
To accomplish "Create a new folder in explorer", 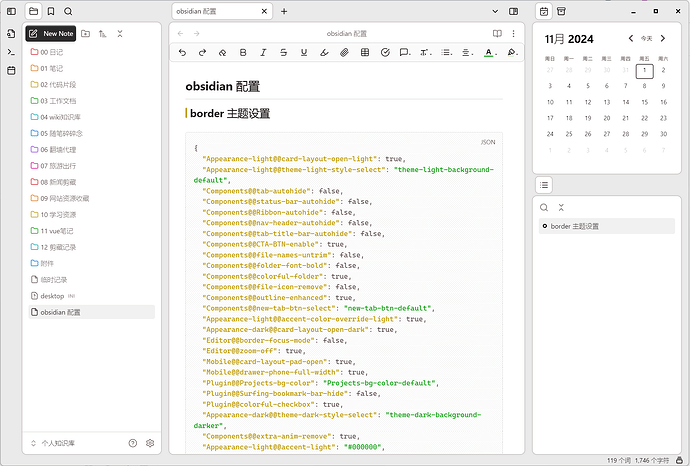I will point(86,33).
